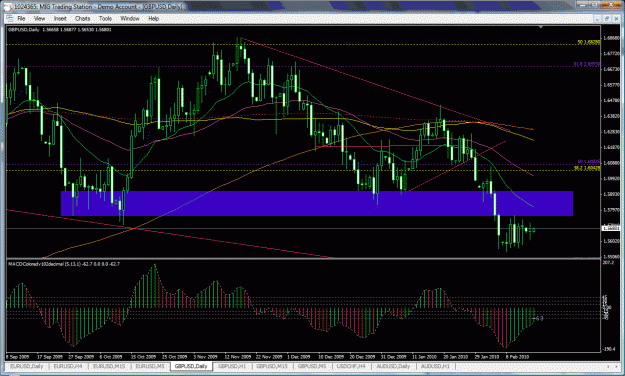Image resolution: width=625 pixels, height=376 pixels.
Task: Open the Help menu
Action: click(x=153, y=18)
